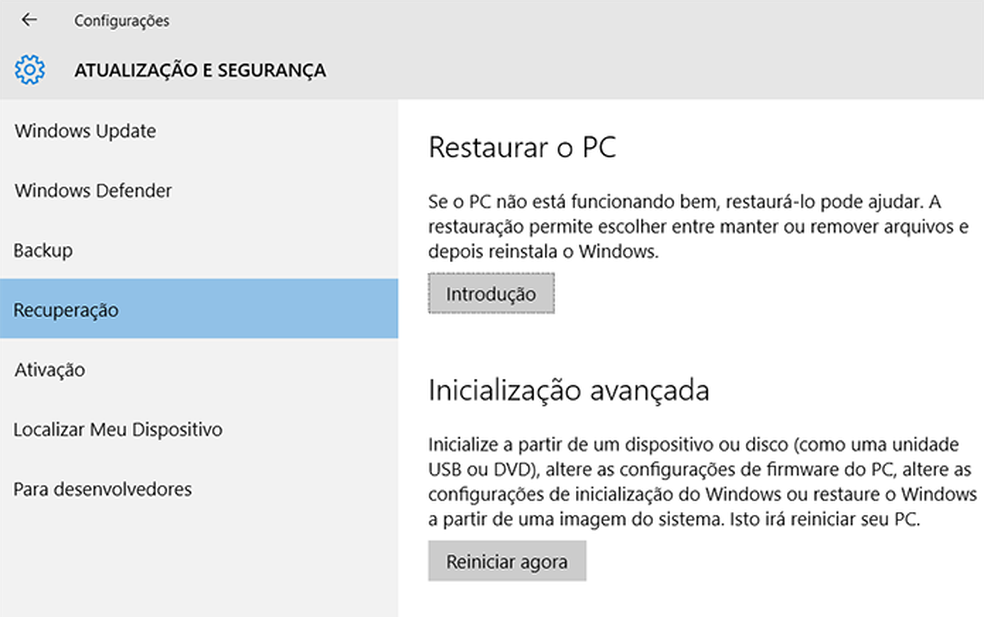The height and width of the screenshot is (617, 984).
Task: Click the Reiniciar agora button
Action: [x=507, y=561]
